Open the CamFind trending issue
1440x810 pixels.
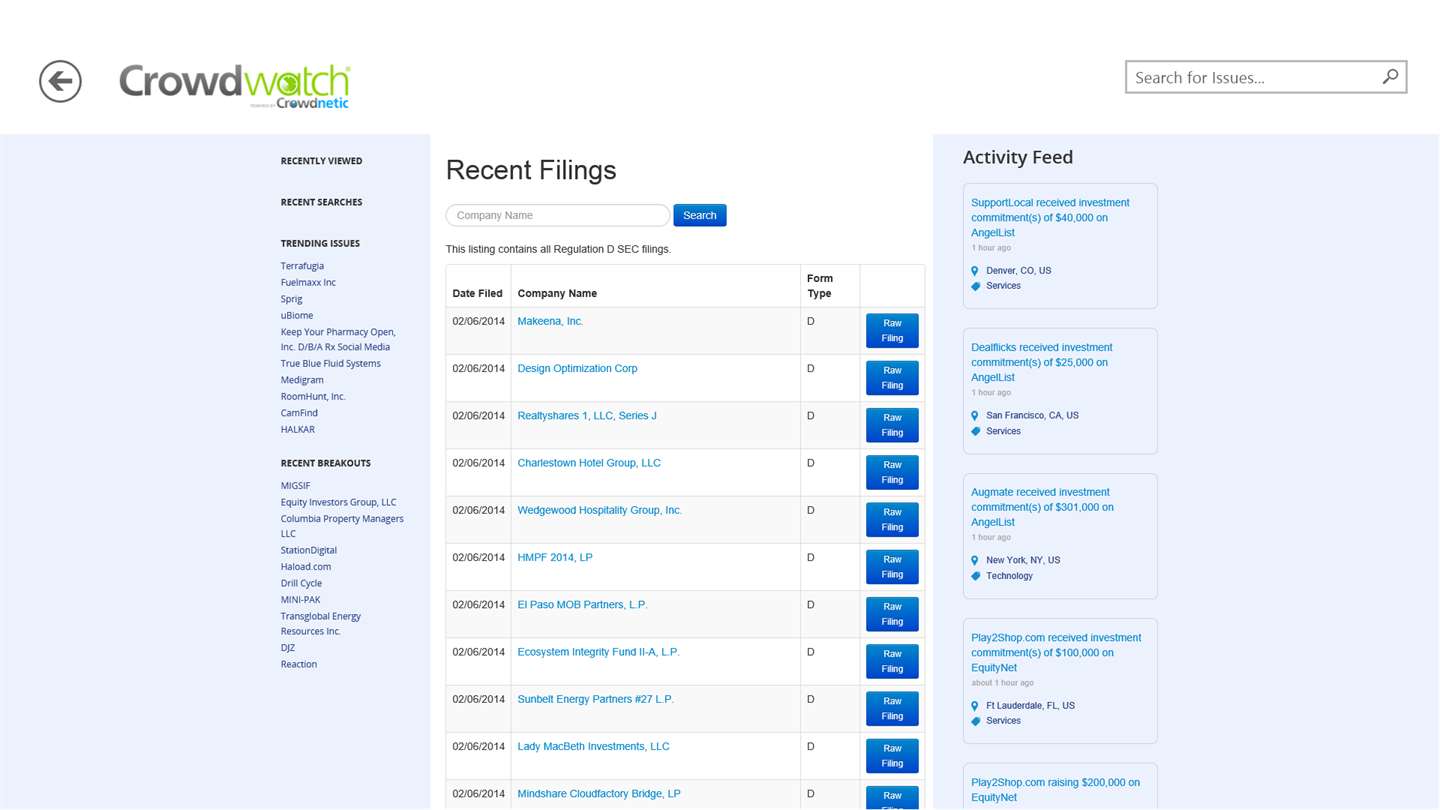299,413
